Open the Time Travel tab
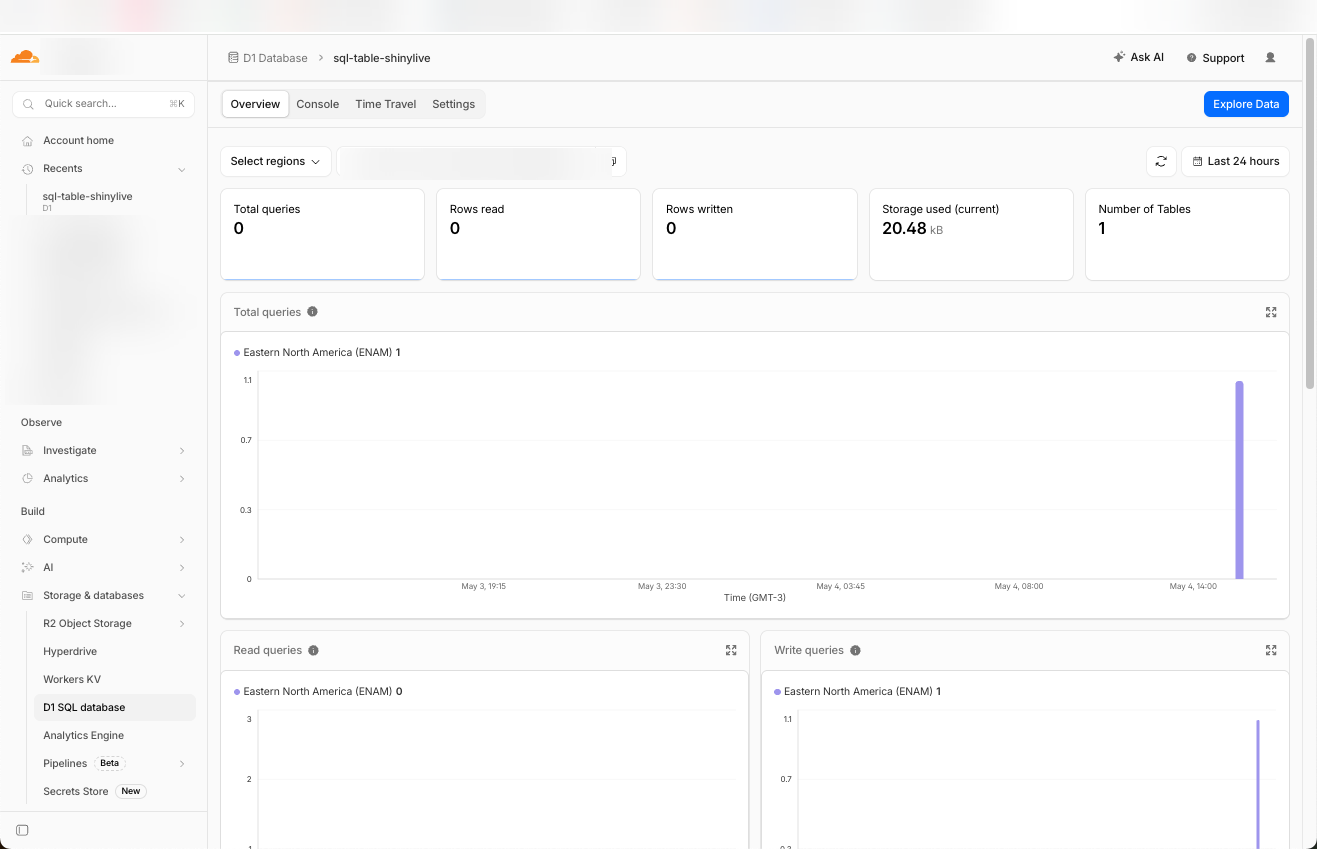The image size is (1317, 849). point(385,104)
